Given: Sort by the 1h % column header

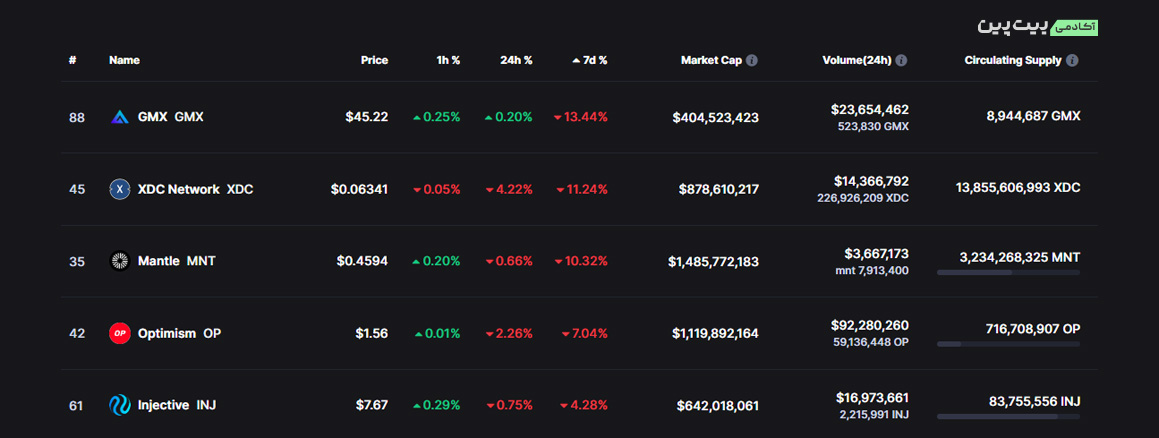Looking at the screenshot, I should 448,60.
